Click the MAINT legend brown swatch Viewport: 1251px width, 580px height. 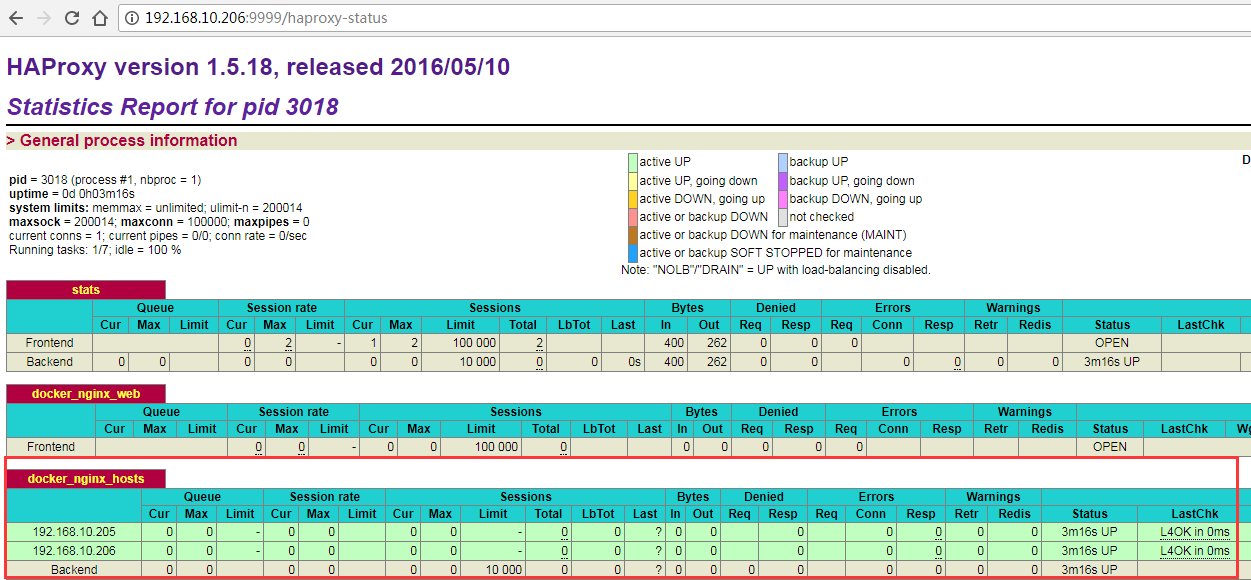(632, 235)
